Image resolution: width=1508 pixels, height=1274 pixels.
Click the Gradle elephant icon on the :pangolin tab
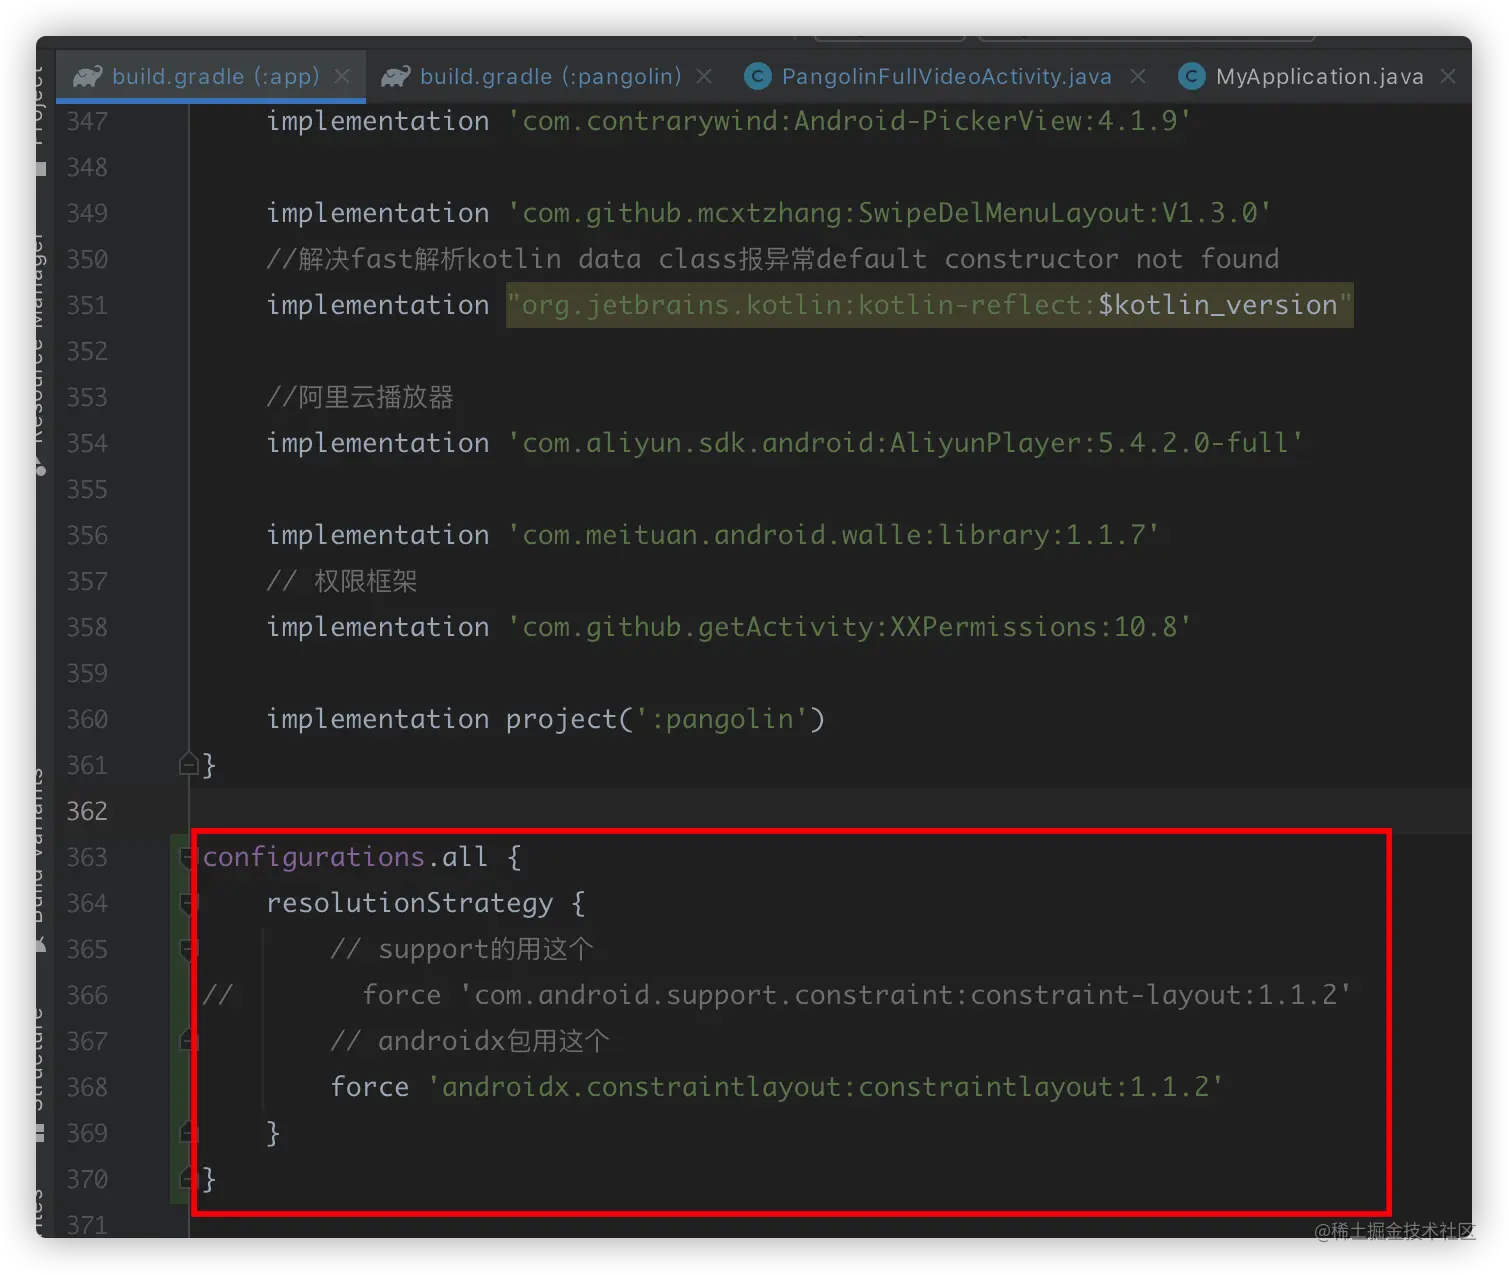click(x=396, y=77)
